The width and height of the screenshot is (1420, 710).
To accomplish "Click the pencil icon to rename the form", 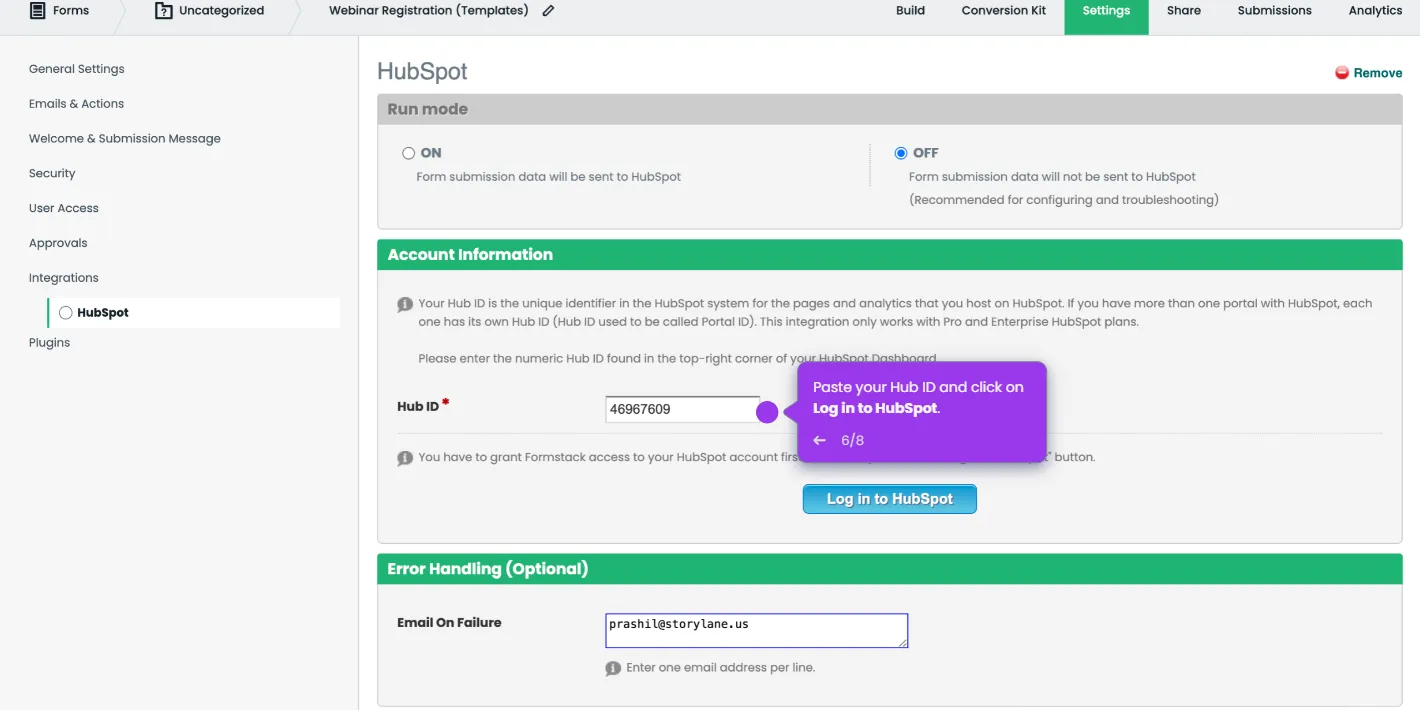I will (548, 11).
